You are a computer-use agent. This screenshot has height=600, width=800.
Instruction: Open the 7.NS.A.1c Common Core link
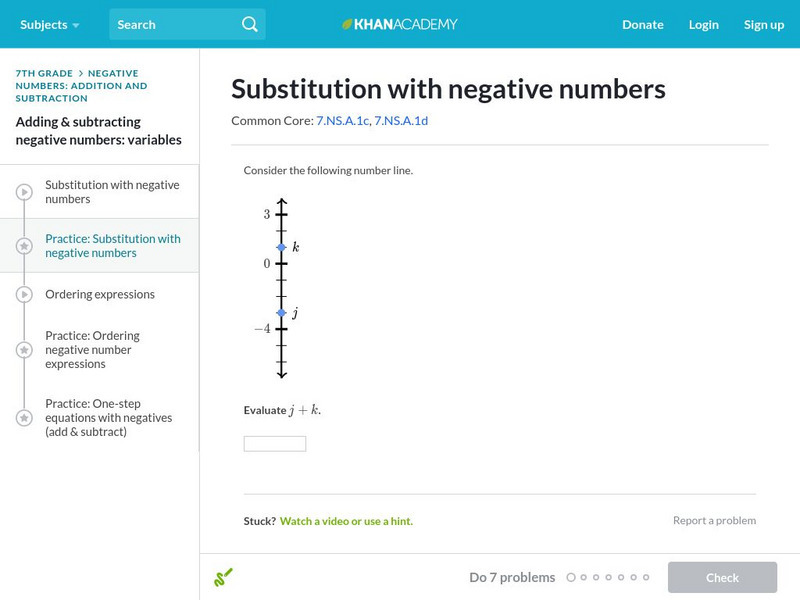click(x=342, y=121)
